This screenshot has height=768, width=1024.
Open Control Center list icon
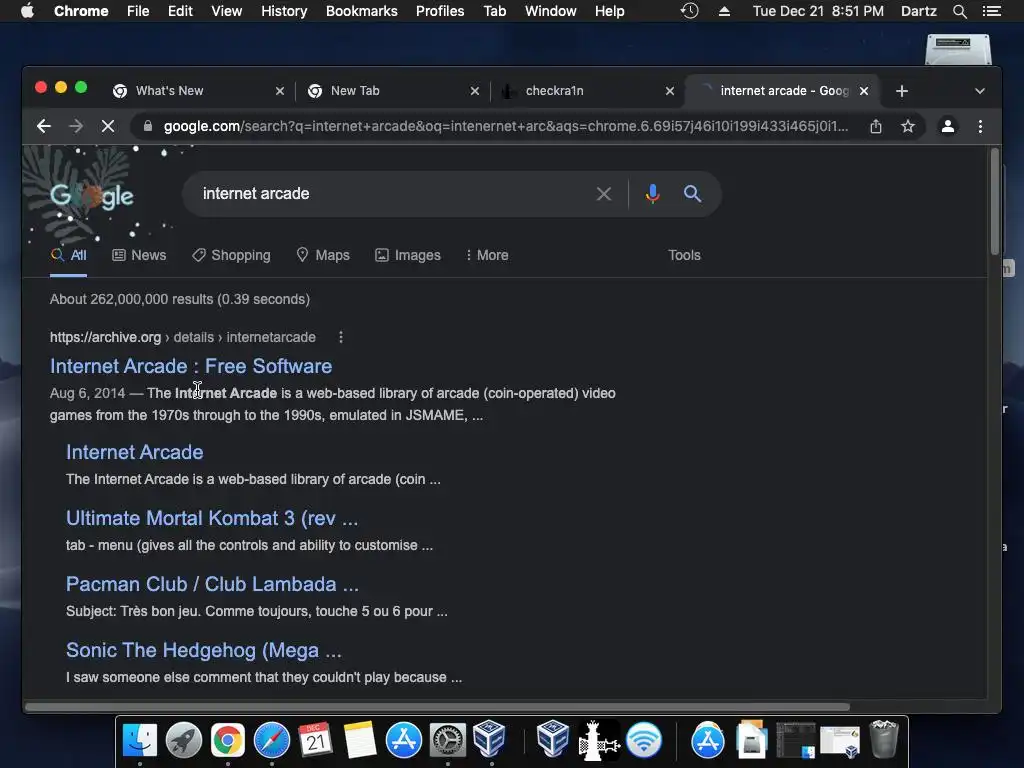point(991,11)
